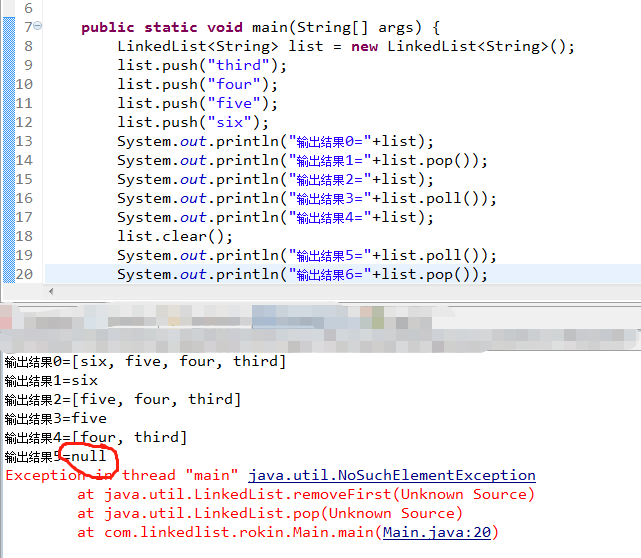Click the 'public' keyword on line 7
This screenshot has height=558, width=641.
pyautogui.click(x=108, y=27)
